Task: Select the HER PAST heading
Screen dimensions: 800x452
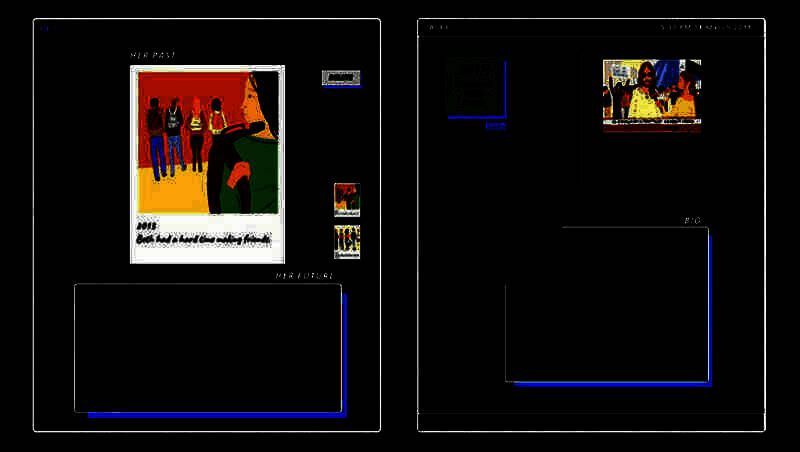Action: pyautogui.click(x=153, y=55)
